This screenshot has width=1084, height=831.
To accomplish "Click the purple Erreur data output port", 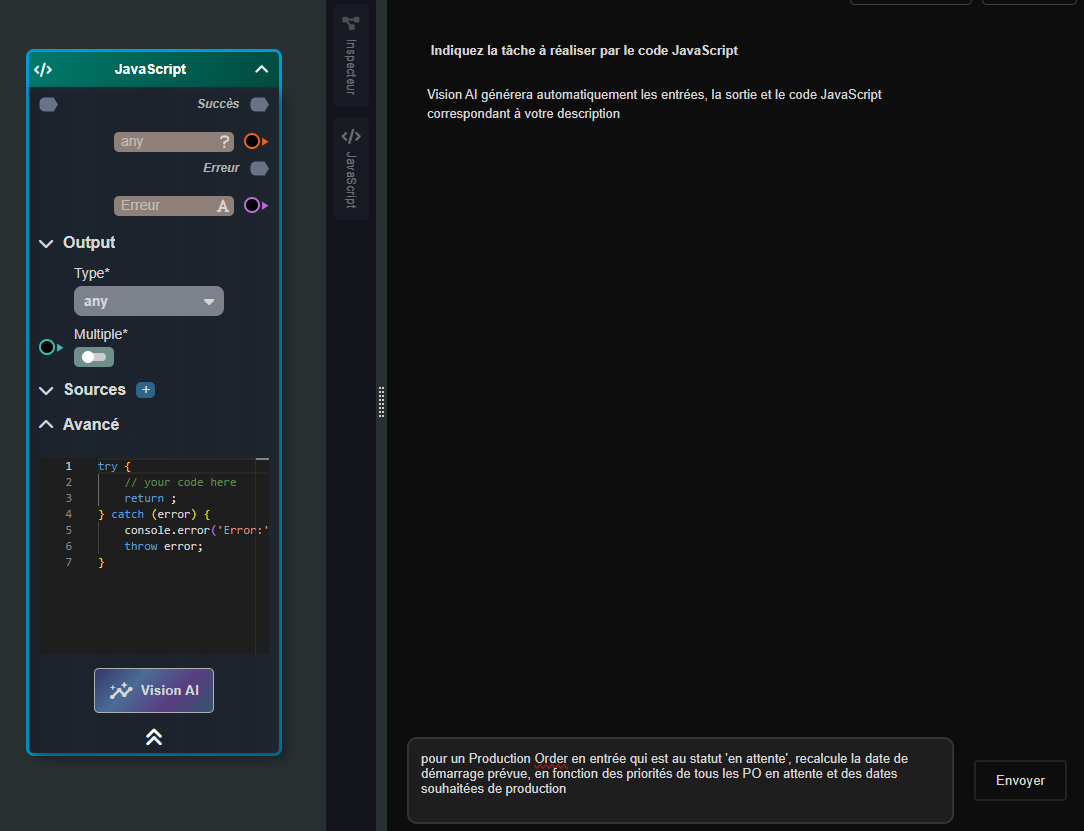I will click(253, 205).
